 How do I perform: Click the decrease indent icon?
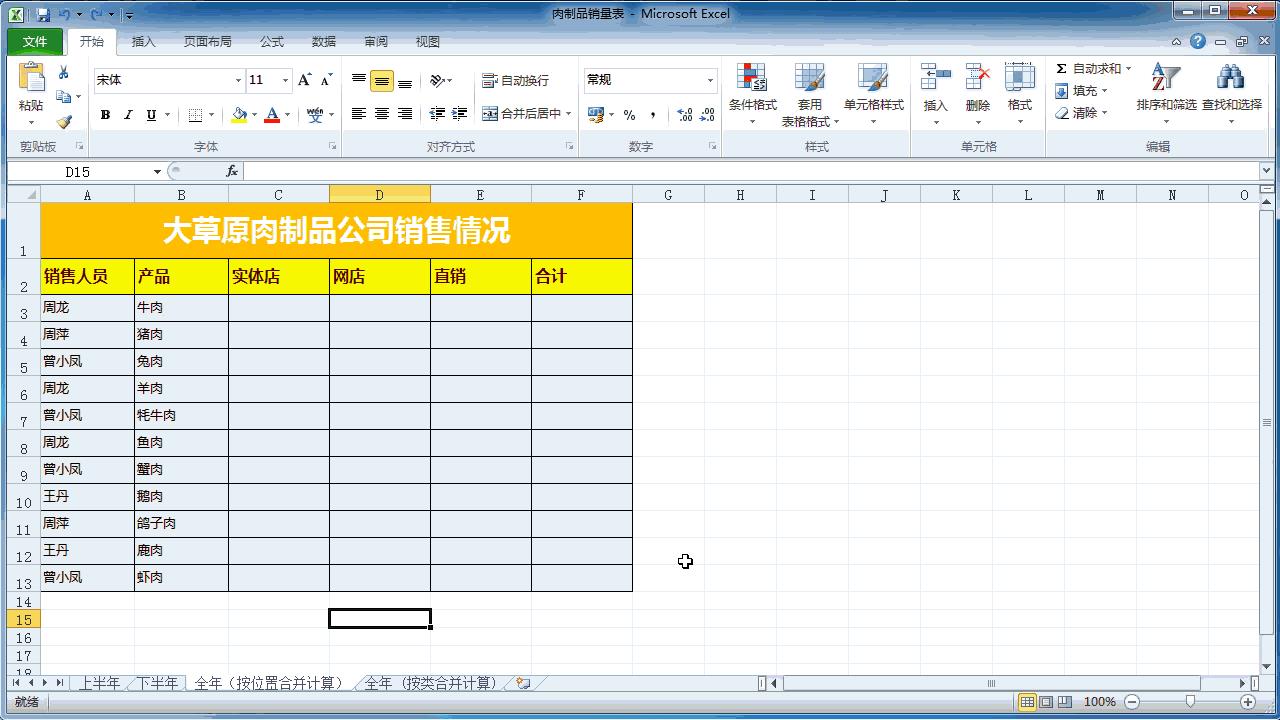click(x=437, y=114)
